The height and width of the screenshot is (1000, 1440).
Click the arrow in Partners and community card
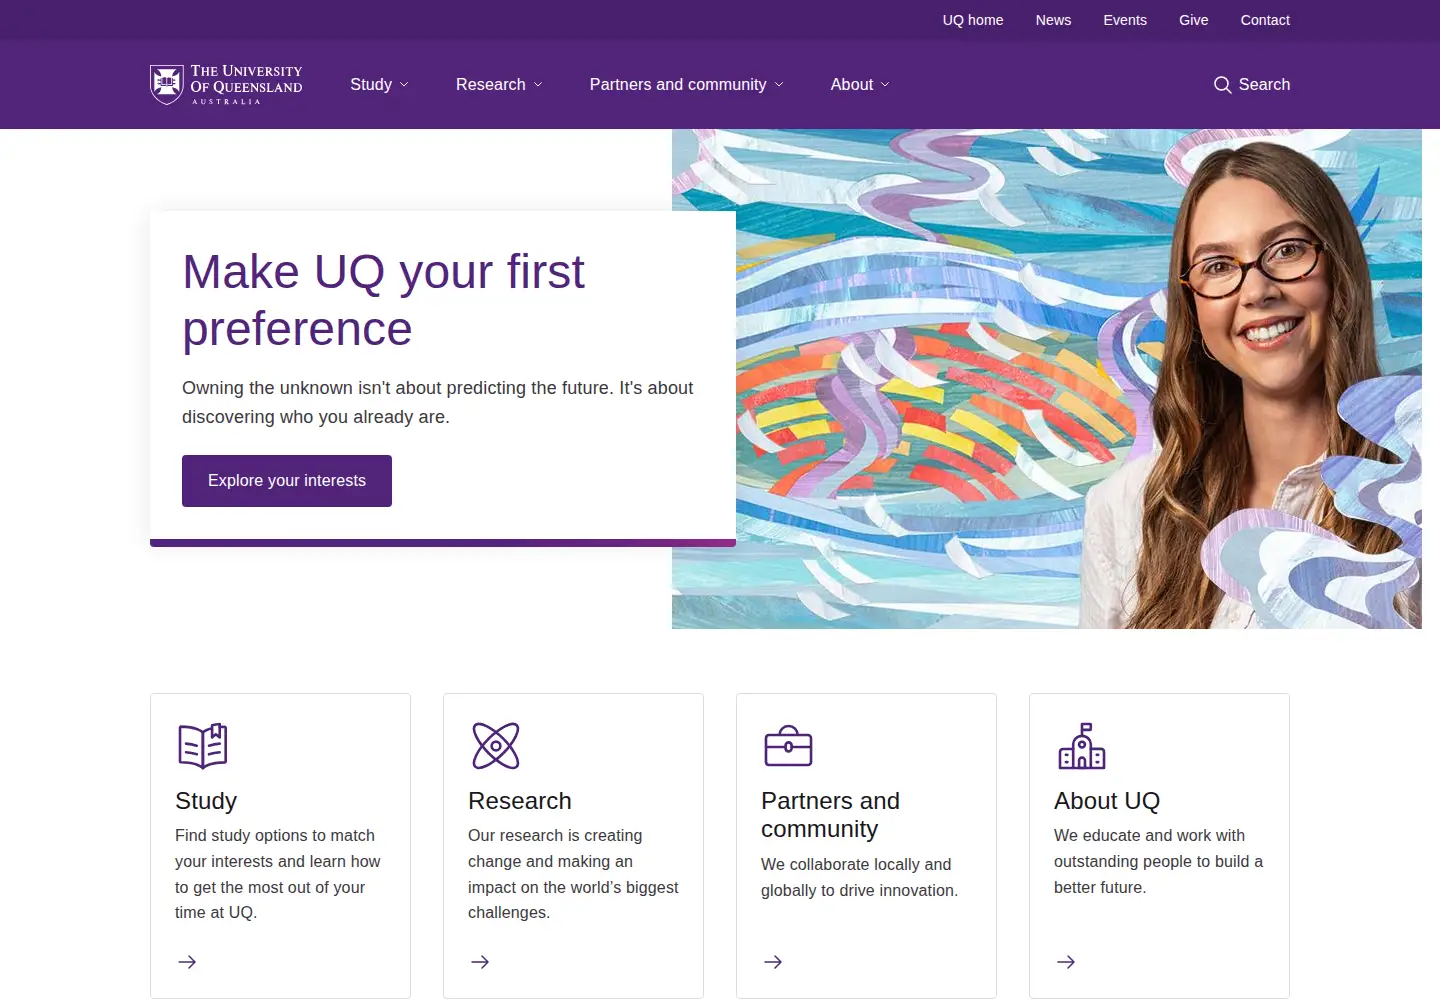(x=773, y=962)
